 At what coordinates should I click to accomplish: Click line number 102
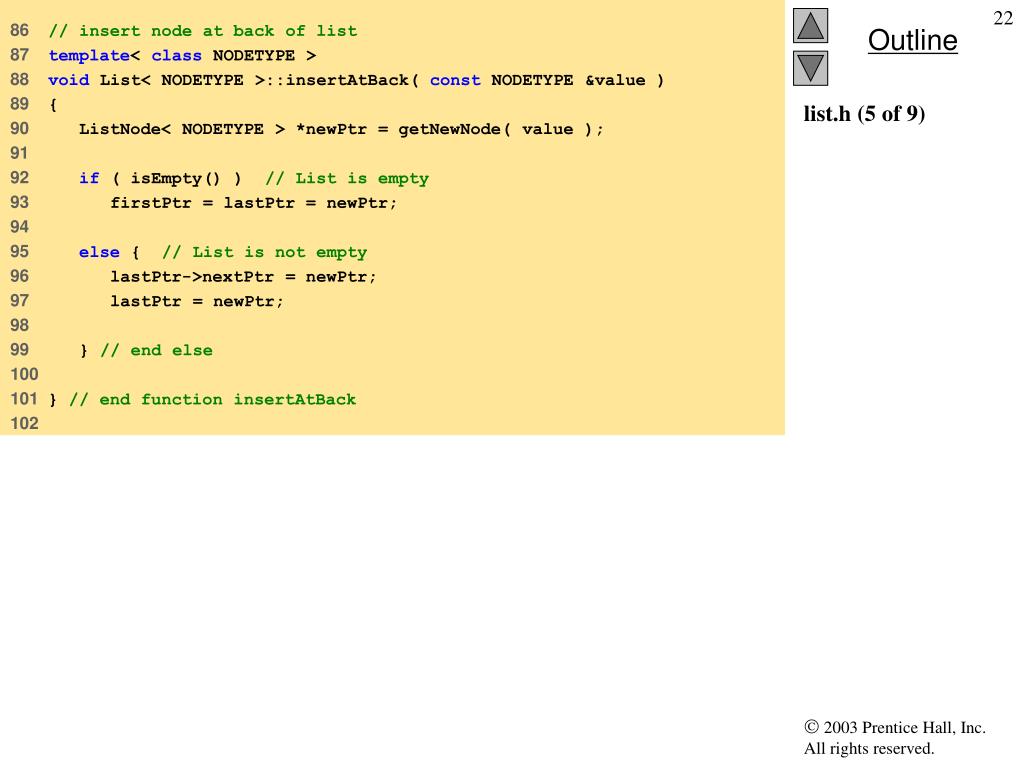pyautogui.click(x=24, y=423)
